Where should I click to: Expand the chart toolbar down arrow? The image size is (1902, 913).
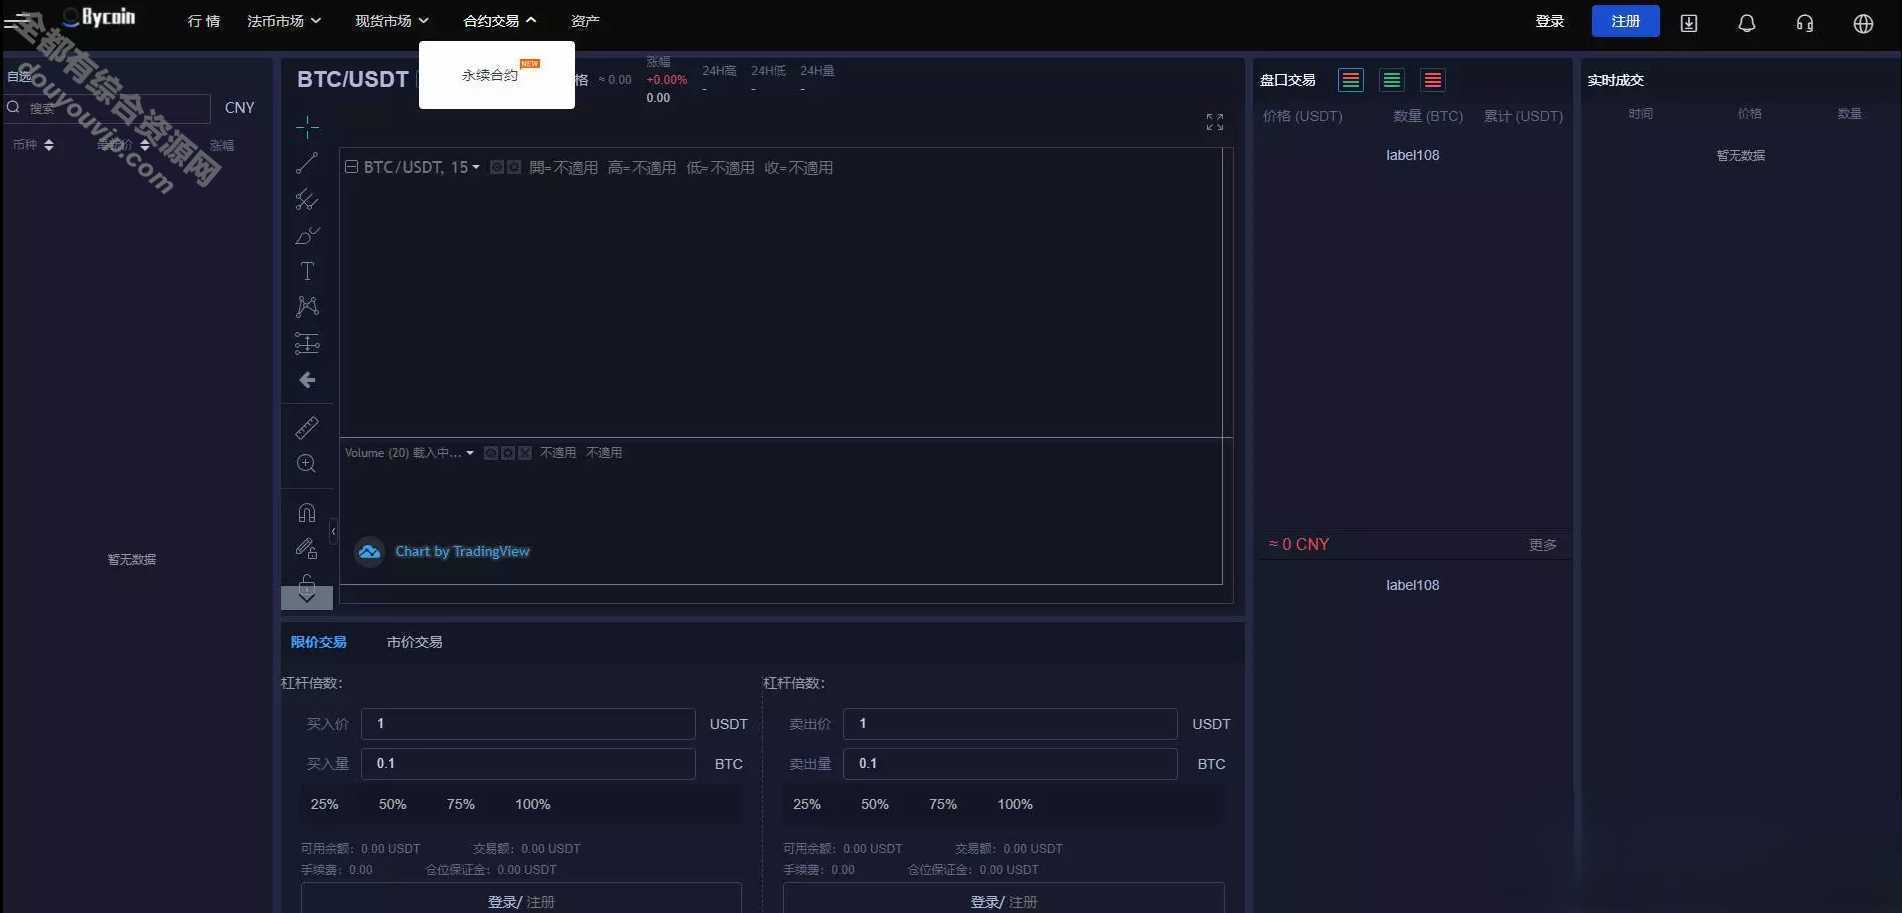point(307,596)
